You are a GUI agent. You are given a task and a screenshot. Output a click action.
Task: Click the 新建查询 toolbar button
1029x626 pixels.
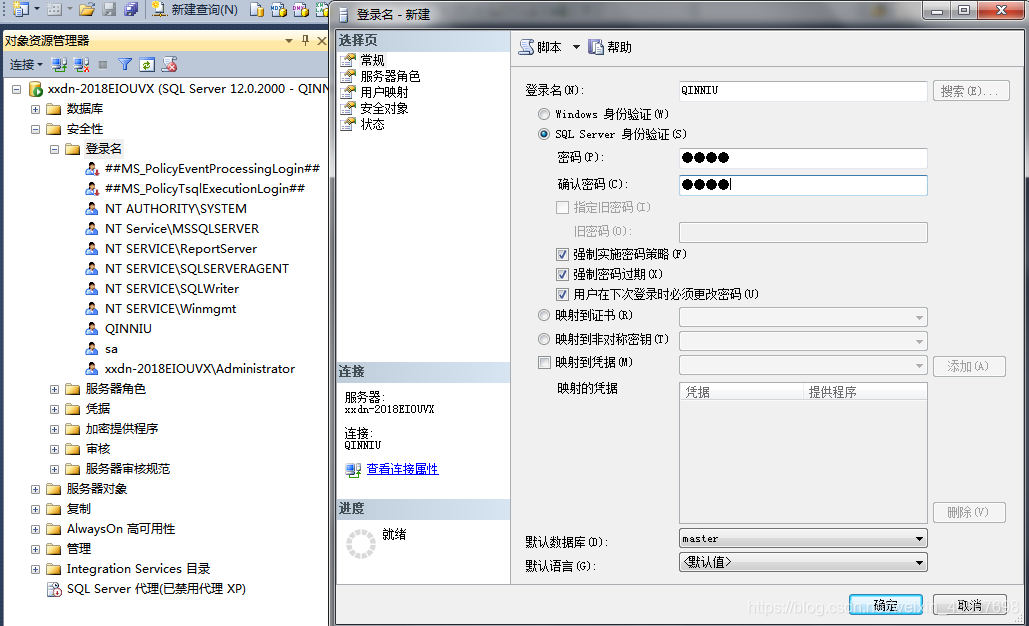point(195,9)
